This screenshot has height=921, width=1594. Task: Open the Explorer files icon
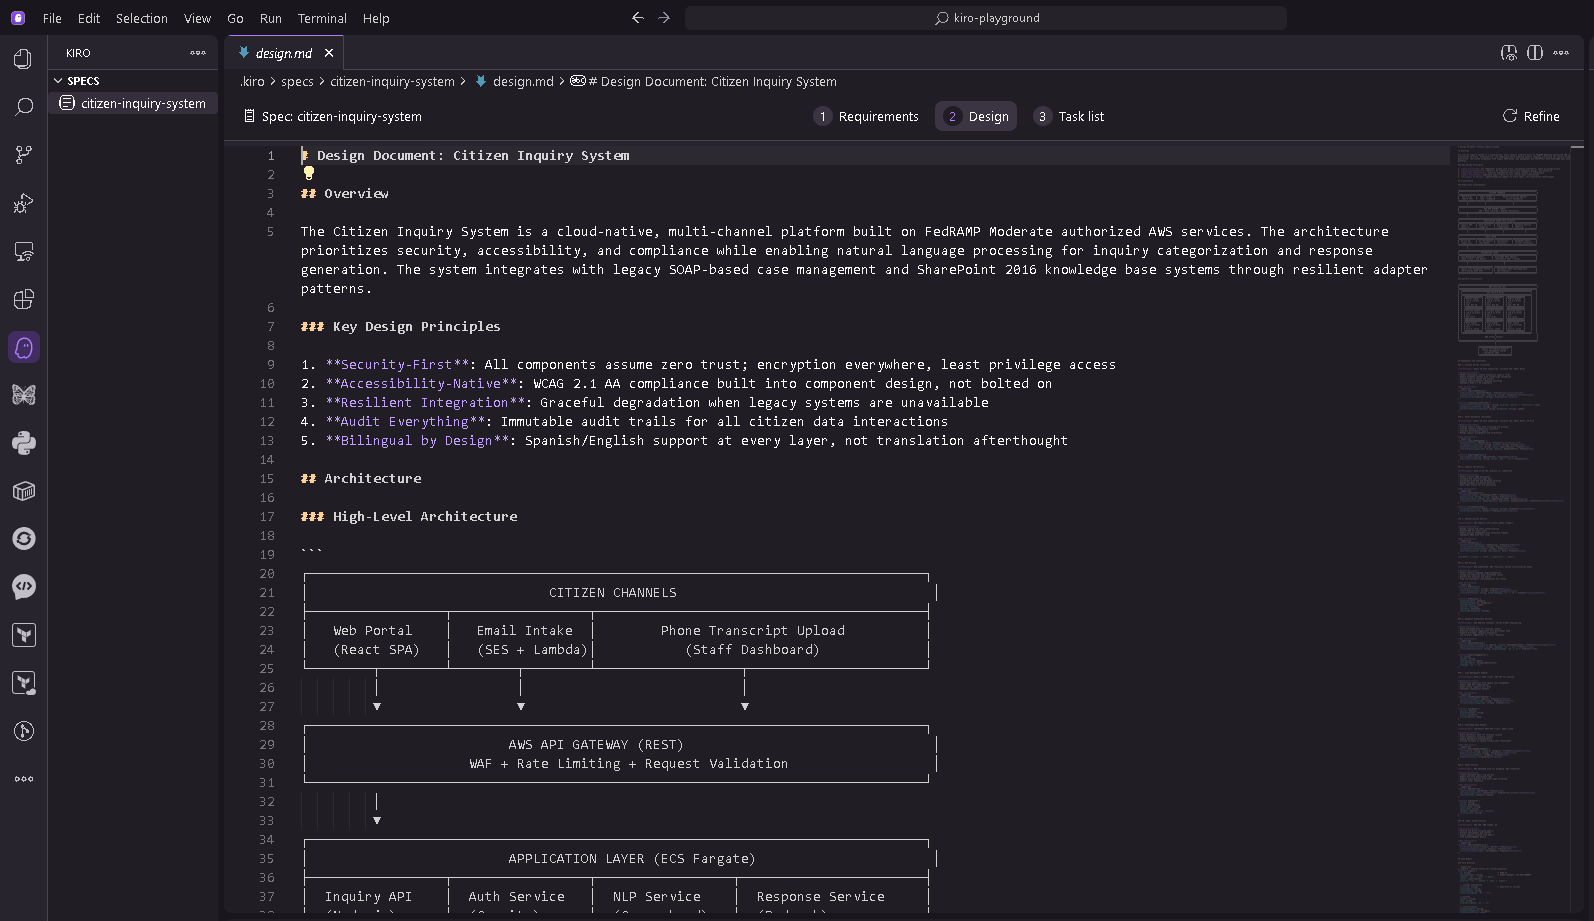pos(24,59)
